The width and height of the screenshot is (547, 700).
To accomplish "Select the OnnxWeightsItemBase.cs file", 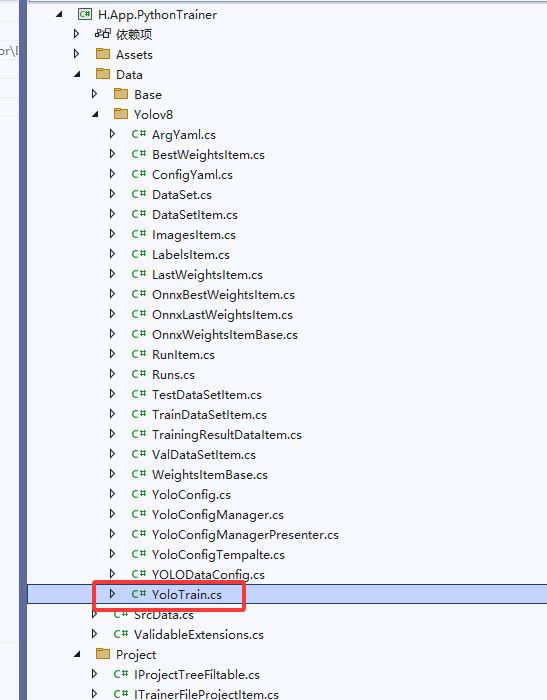I will 225,334.
